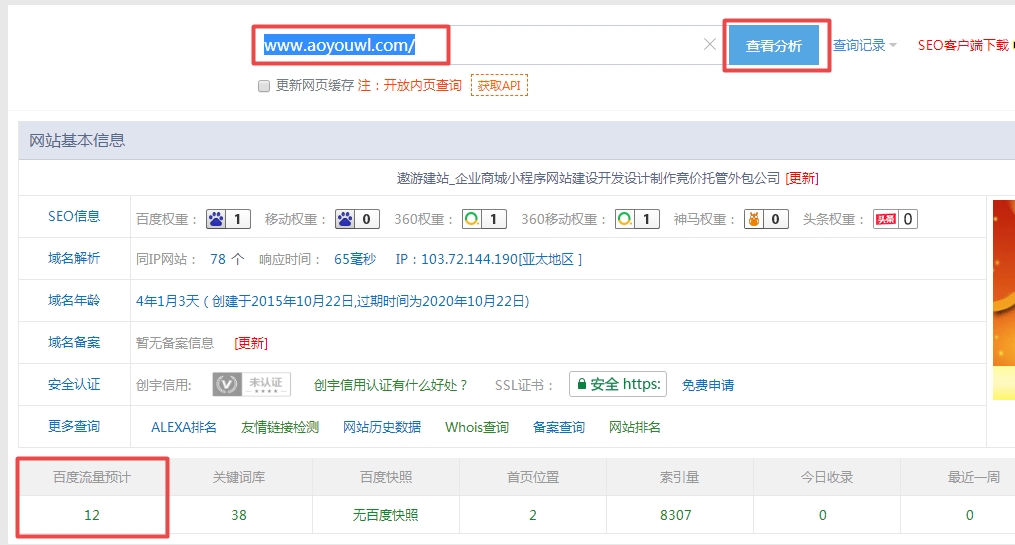Click the 友情链接检测 link
Screen dimensions: 1015x545
tap(280, 427)
